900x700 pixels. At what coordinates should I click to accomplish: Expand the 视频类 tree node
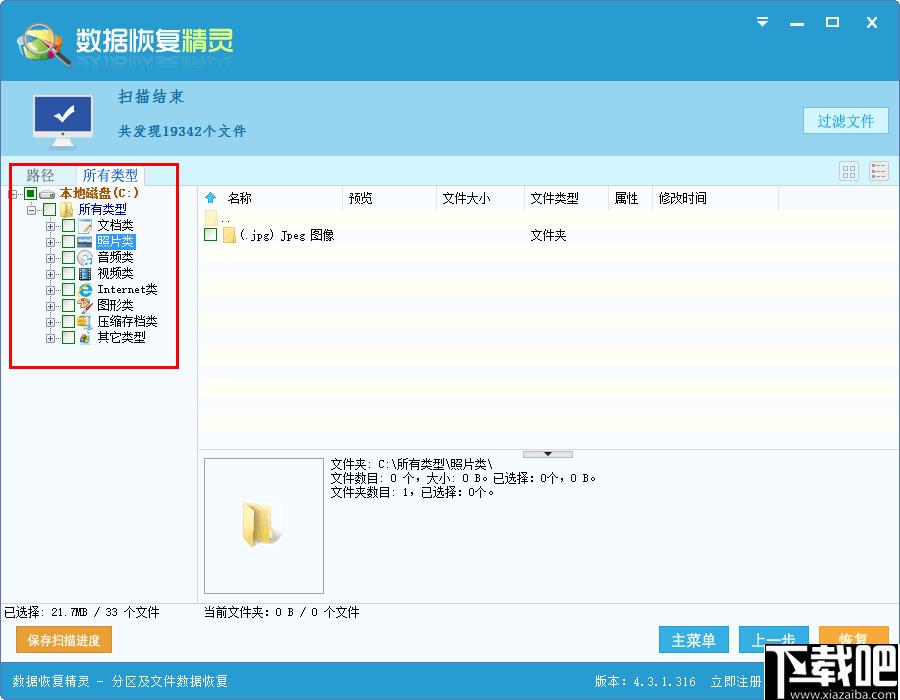click(x=51, y=274)
